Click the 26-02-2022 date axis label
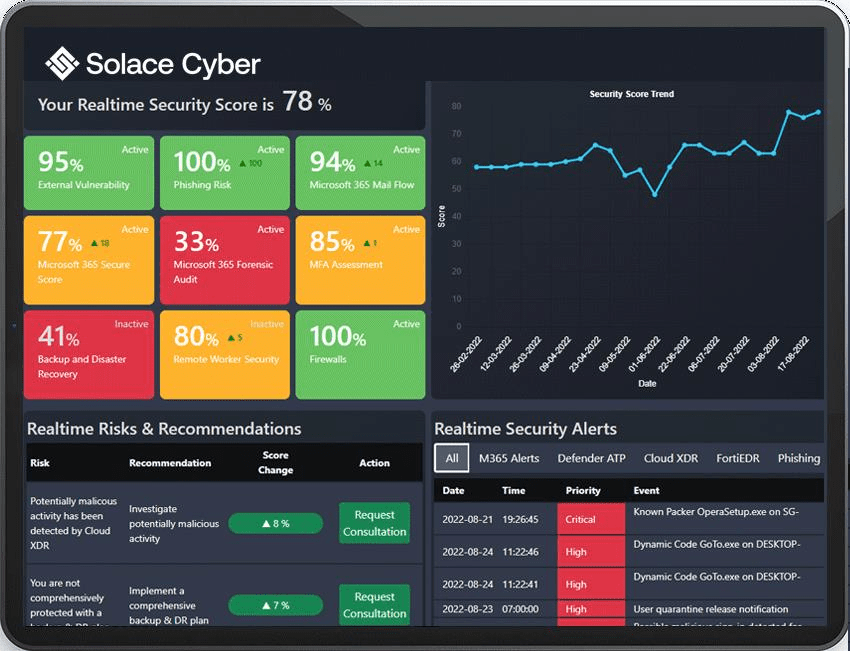 [x=466, y=354]
